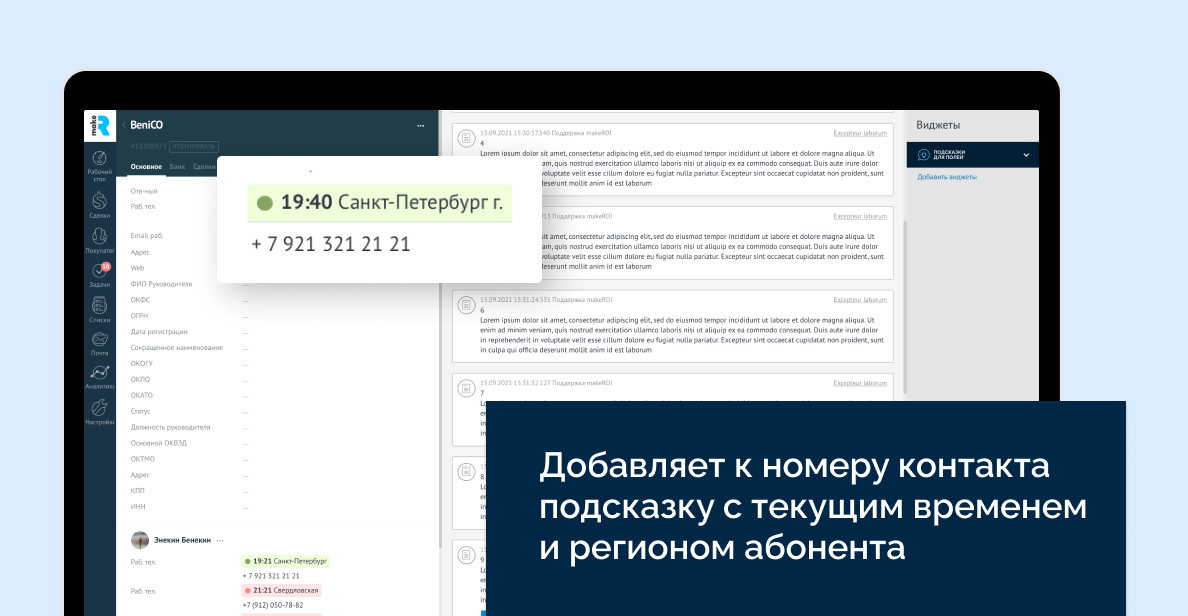Click the phone number in the popup

tap(330, 244)
